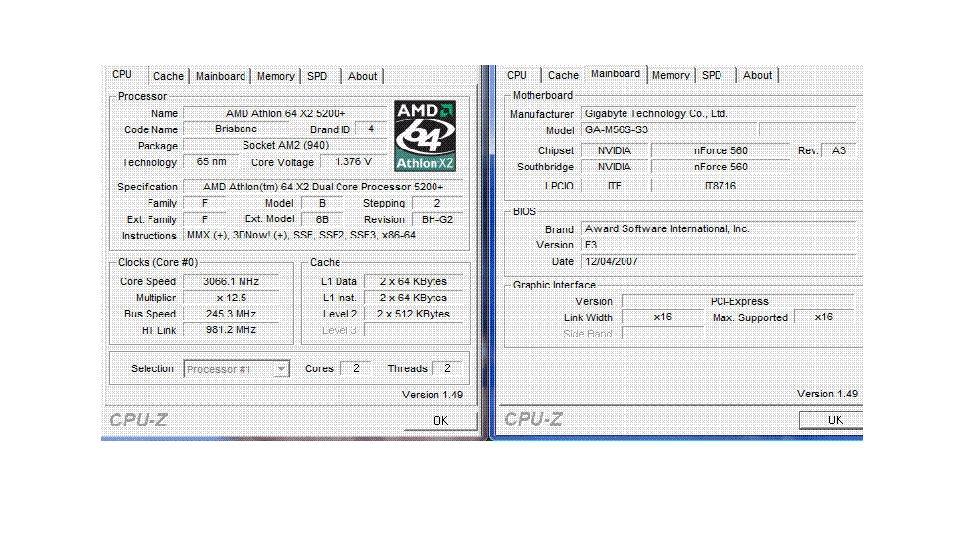
Task: Click the Cores count field
Action: (x=356, y=368)
